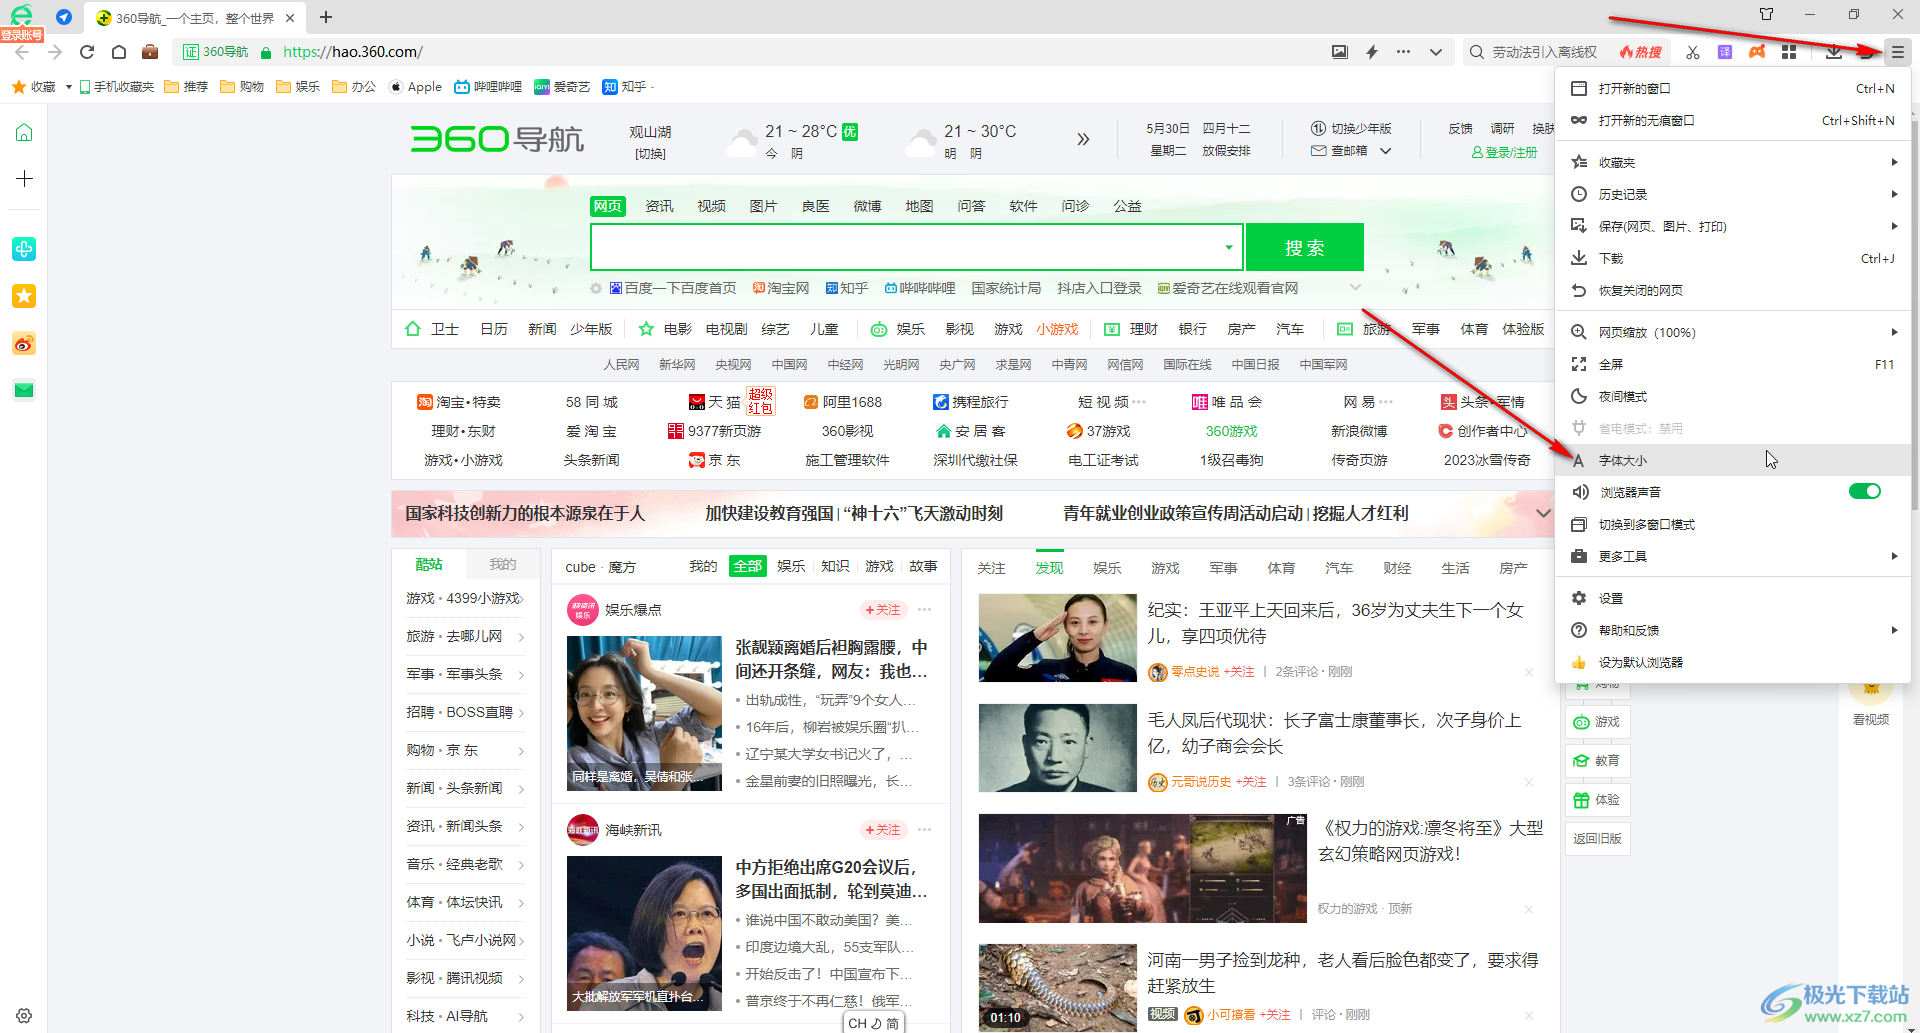Select 下载 menu entry
The height and width of the screenshot is (1033, 1920).
click(x=1733, y=258)
